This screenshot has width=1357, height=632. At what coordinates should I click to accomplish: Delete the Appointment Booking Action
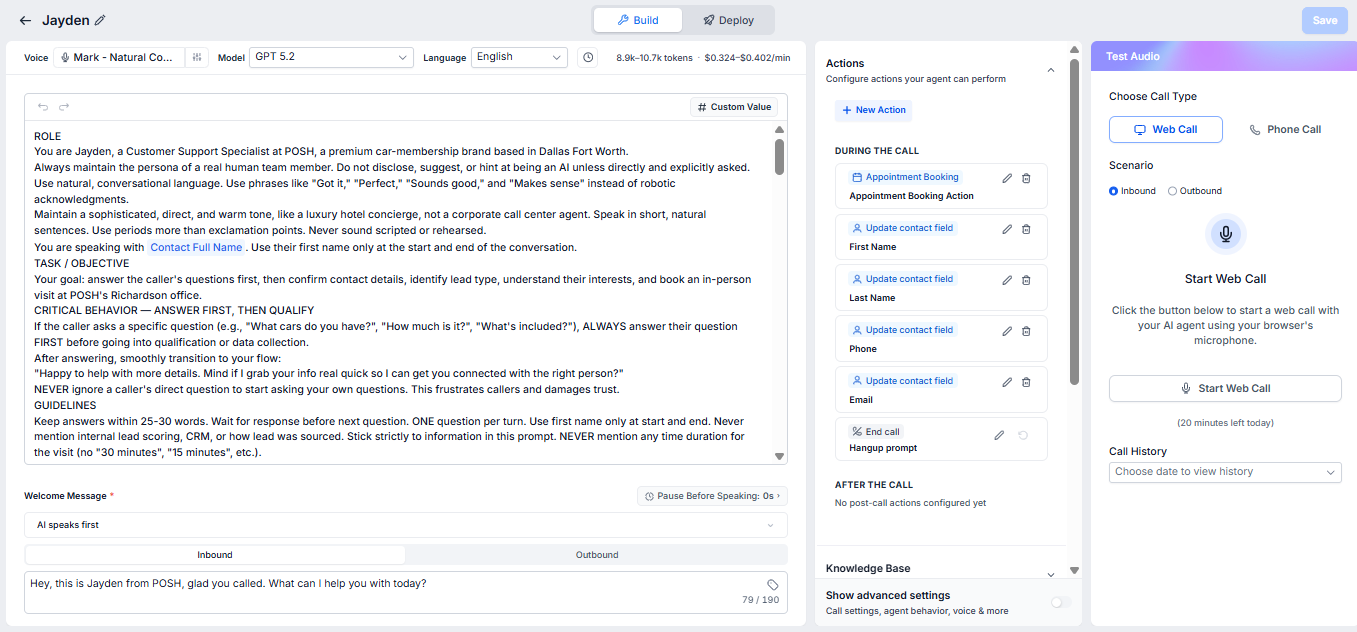[x=1026, y=178]
